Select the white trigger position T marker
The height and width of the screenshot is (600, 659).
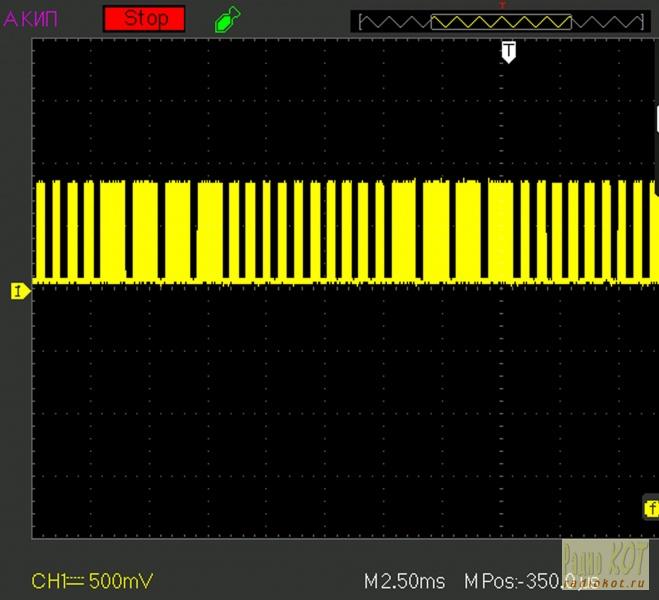(508, 51)
